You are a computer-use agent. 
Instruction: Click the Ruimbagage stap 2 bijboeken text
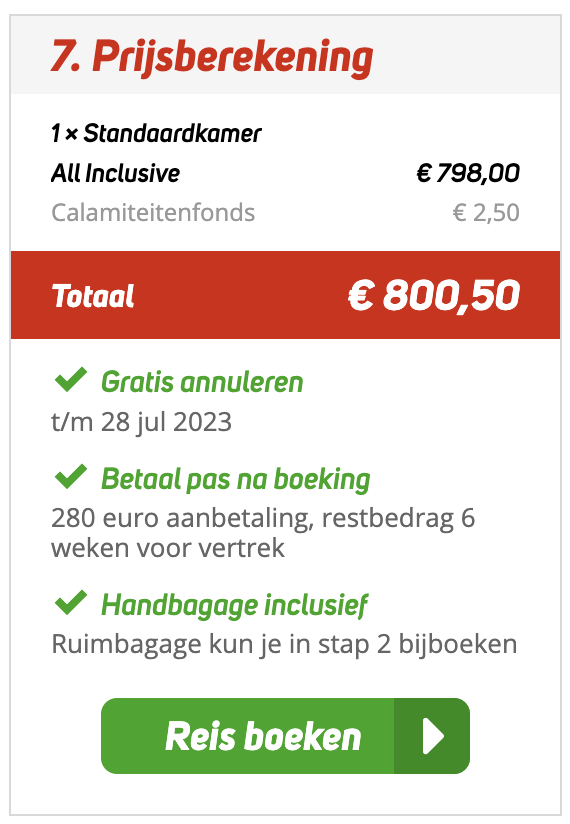(x=284, y=645)
